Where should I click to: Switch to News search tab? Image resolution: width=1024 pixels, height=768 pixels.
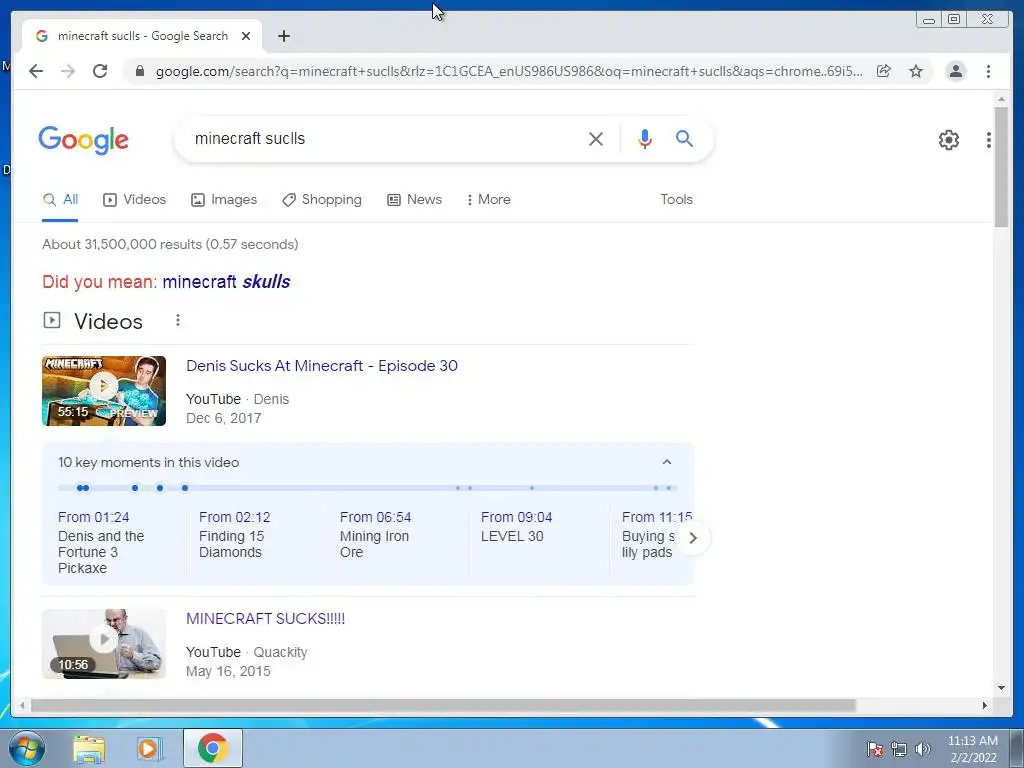pyautogui.click(x=415, y=200)
